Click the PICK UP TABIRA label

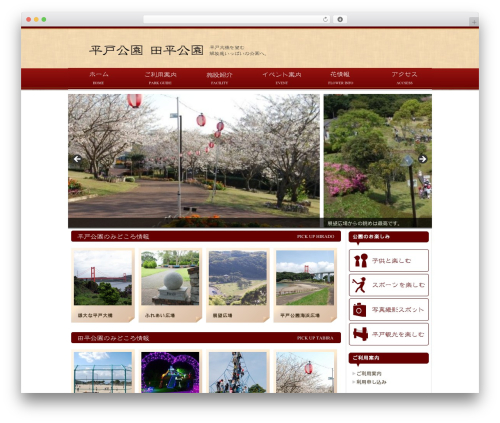click(x=315, y=338)
